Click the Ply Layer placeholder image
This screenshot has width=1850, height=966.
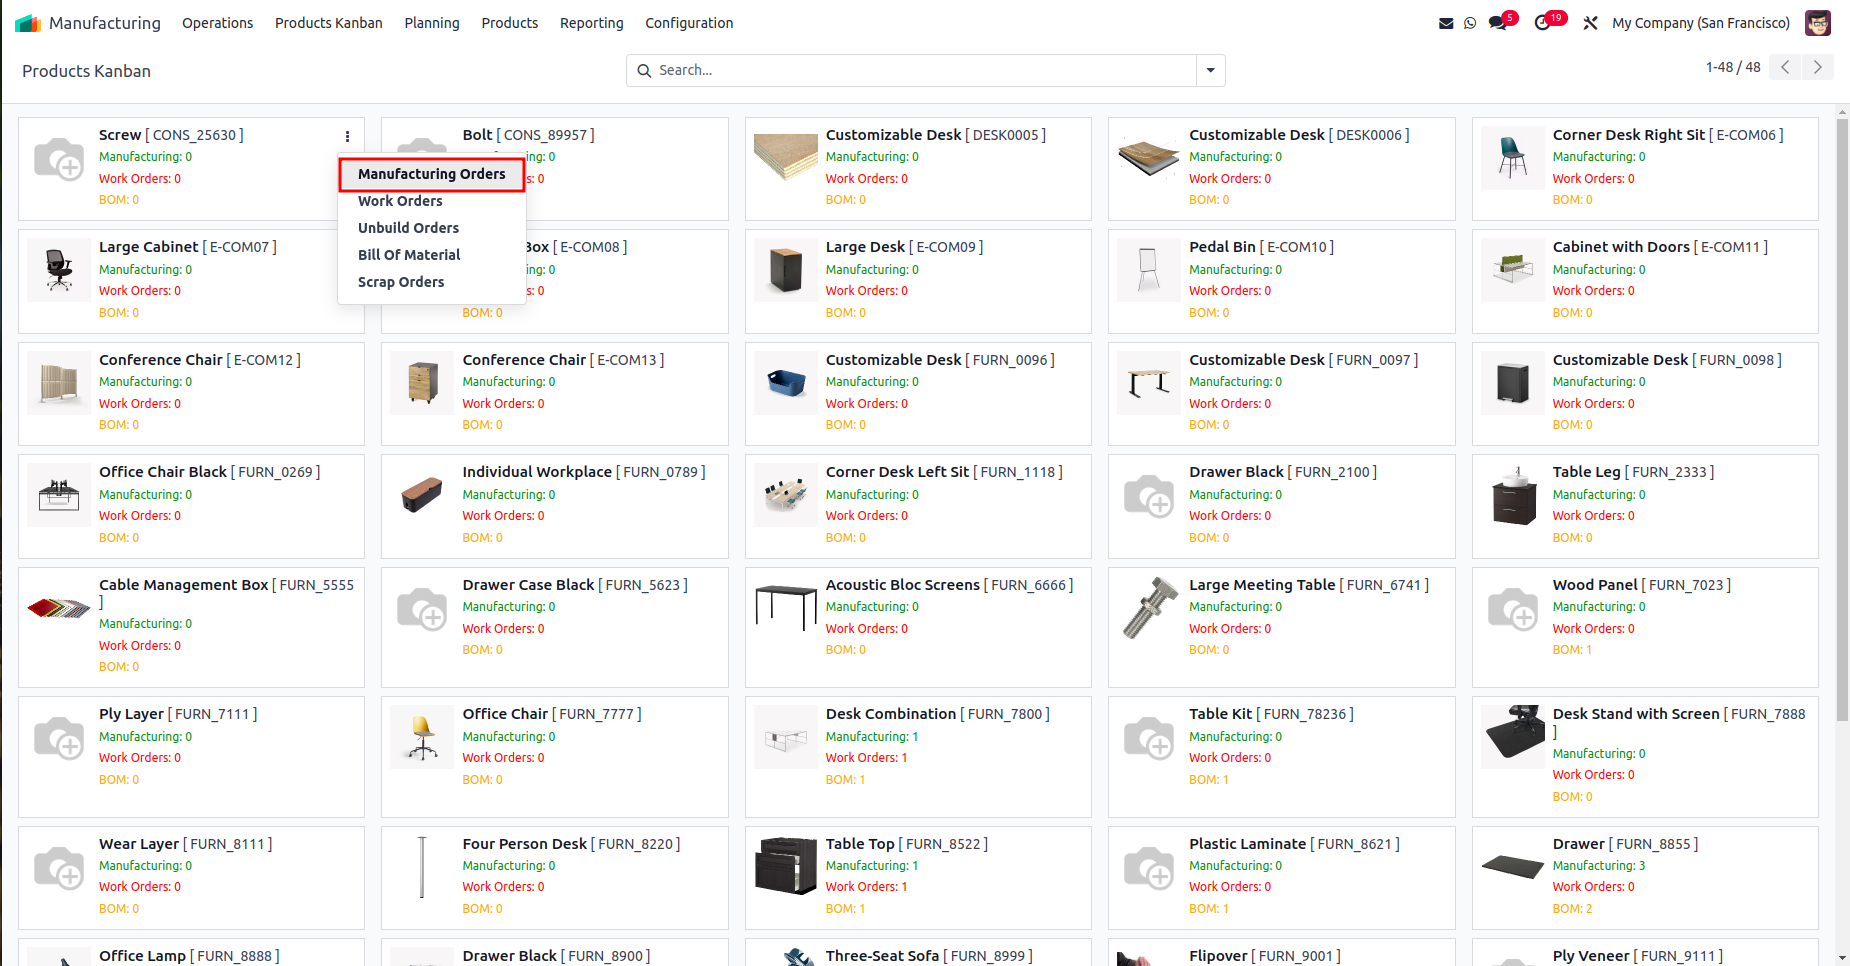coord(59,737)
